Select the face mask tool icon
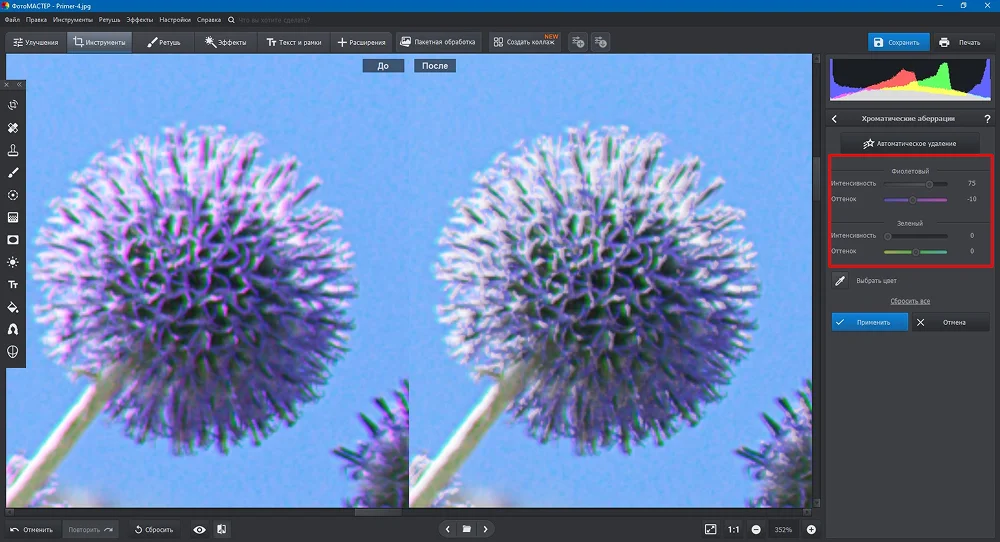Image resolution: width=1000 pixels, height=542 pixels. pyautogui.click(x=13, y=352)
